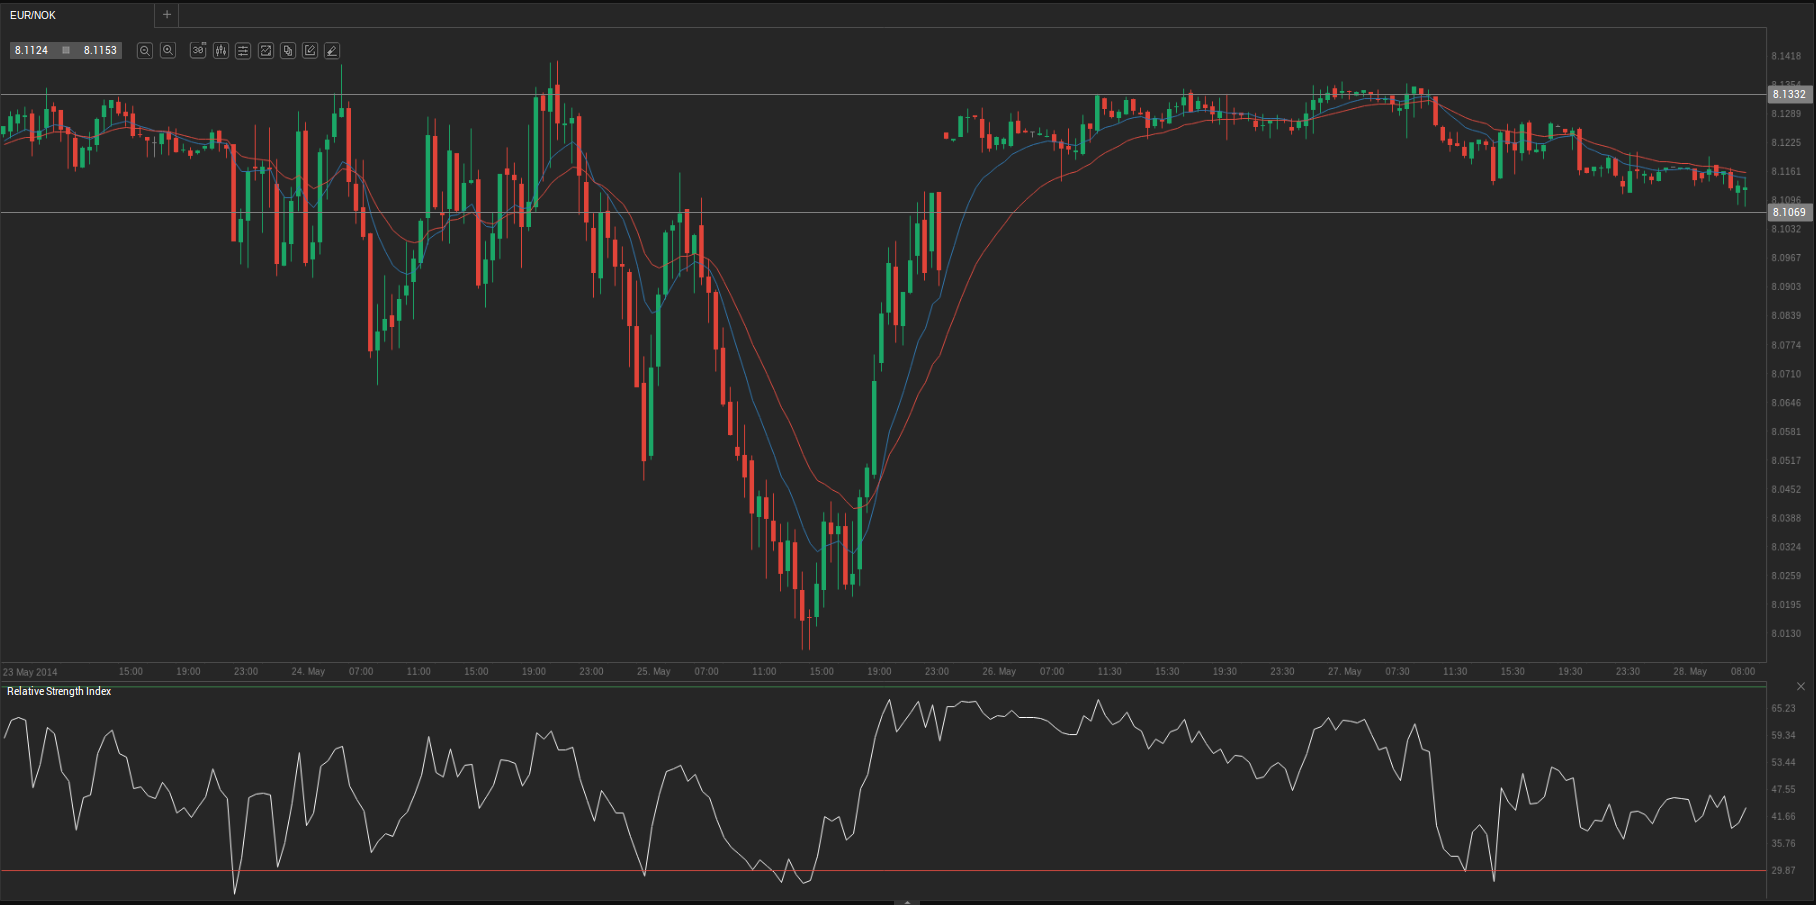Image resolution: width=1816 pixels, height=905 pixels.
Task: Switch to the EUR/NOK tab
Action: tap(33, 15)
